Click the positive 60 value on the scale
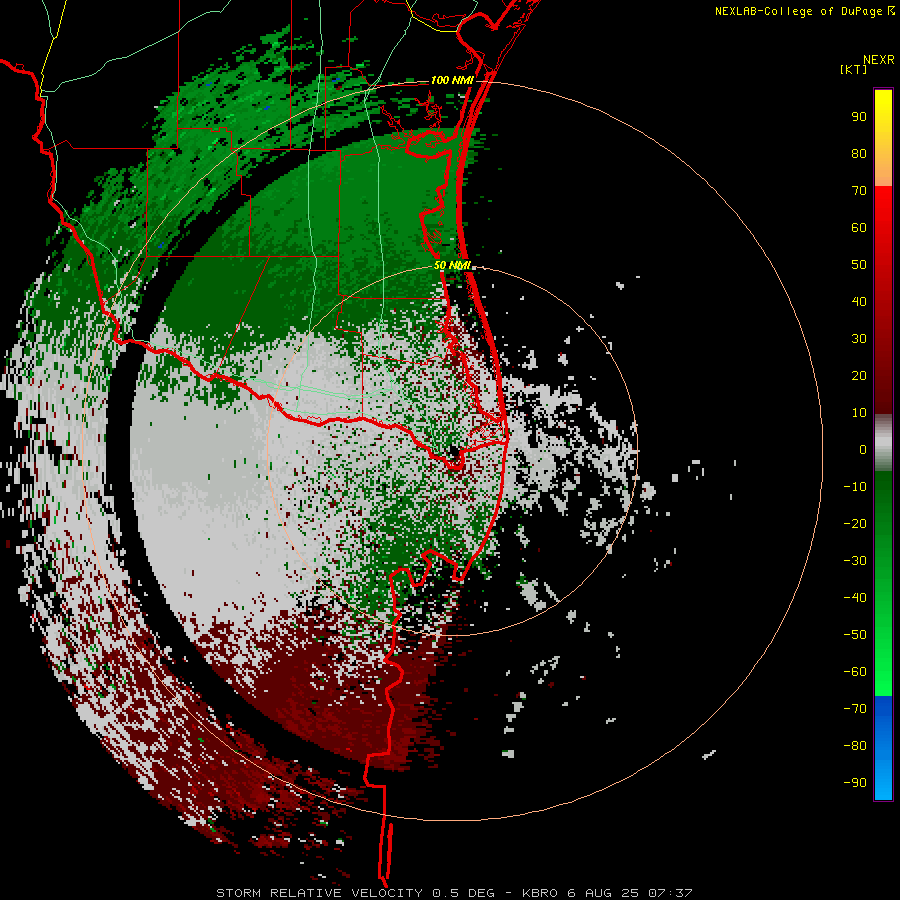900x900 pixels. 859,227
